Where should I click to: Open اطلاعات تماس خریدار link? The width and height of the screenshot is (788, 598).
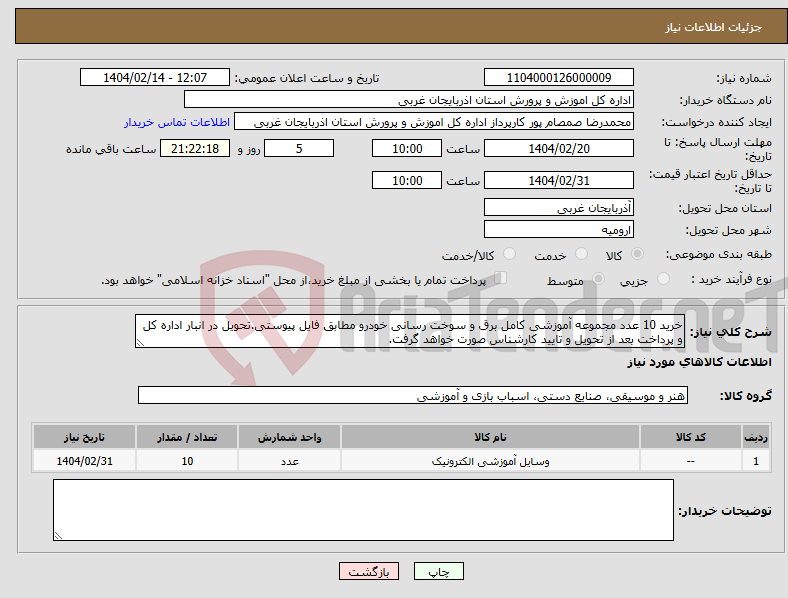click(x=177, y=122)
